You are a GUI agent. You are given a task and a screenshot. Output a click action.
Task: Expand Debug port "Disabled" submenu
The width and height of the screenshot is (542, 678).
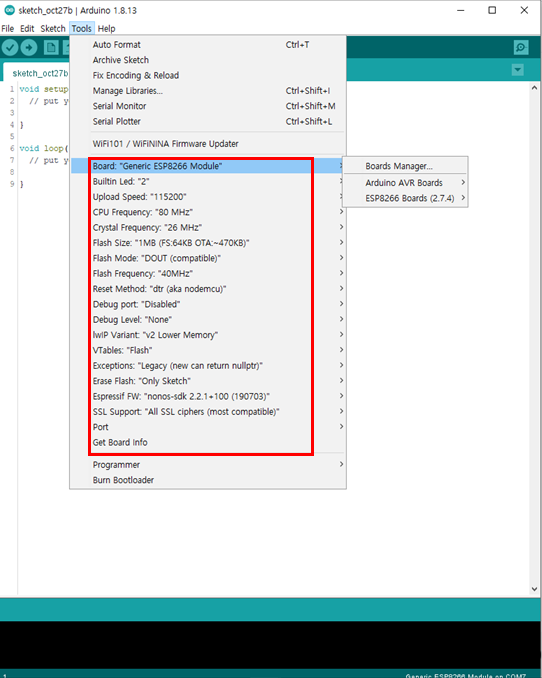click(x=208, y=304)
